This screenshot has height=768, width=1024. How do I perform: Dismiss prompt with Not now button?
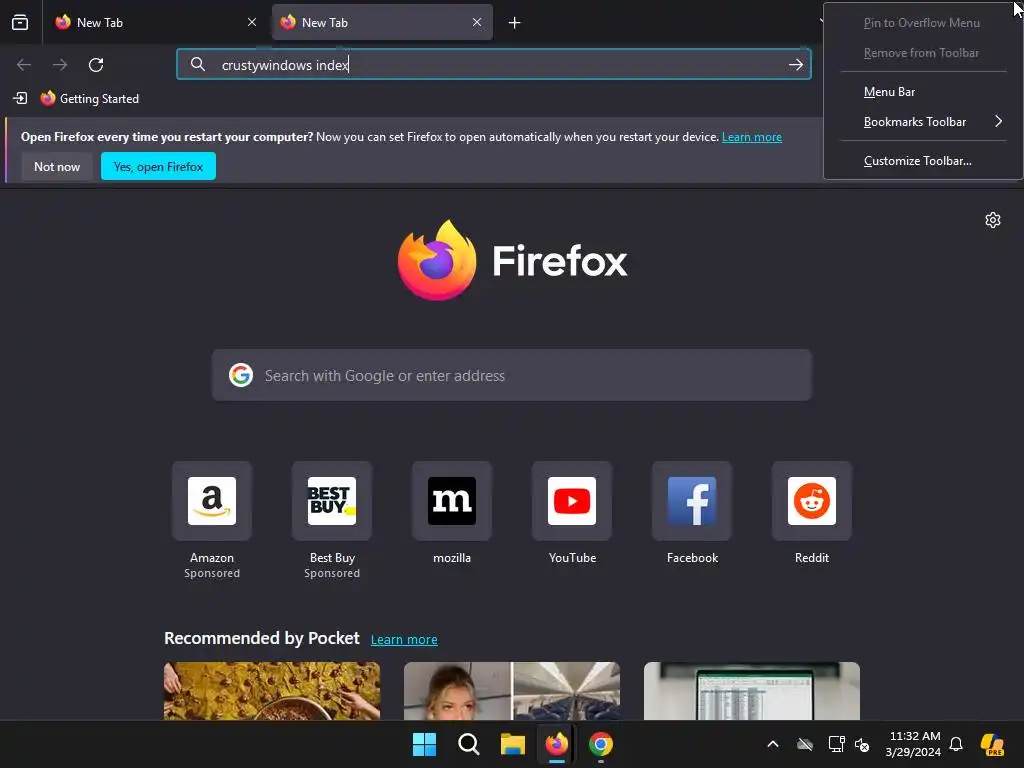57,167
